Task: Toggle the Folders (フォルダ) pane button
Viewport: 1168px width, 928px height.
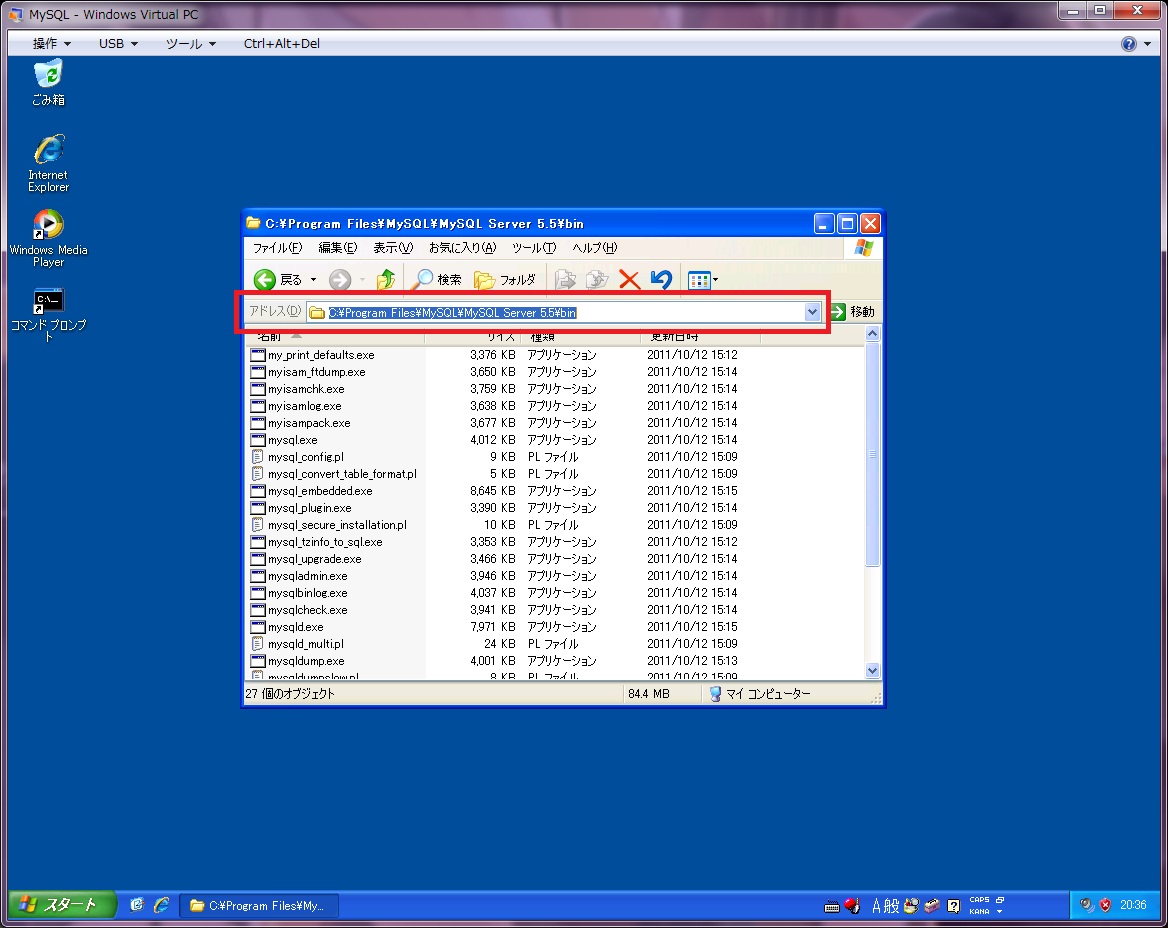Action: (x=505, y=280)
